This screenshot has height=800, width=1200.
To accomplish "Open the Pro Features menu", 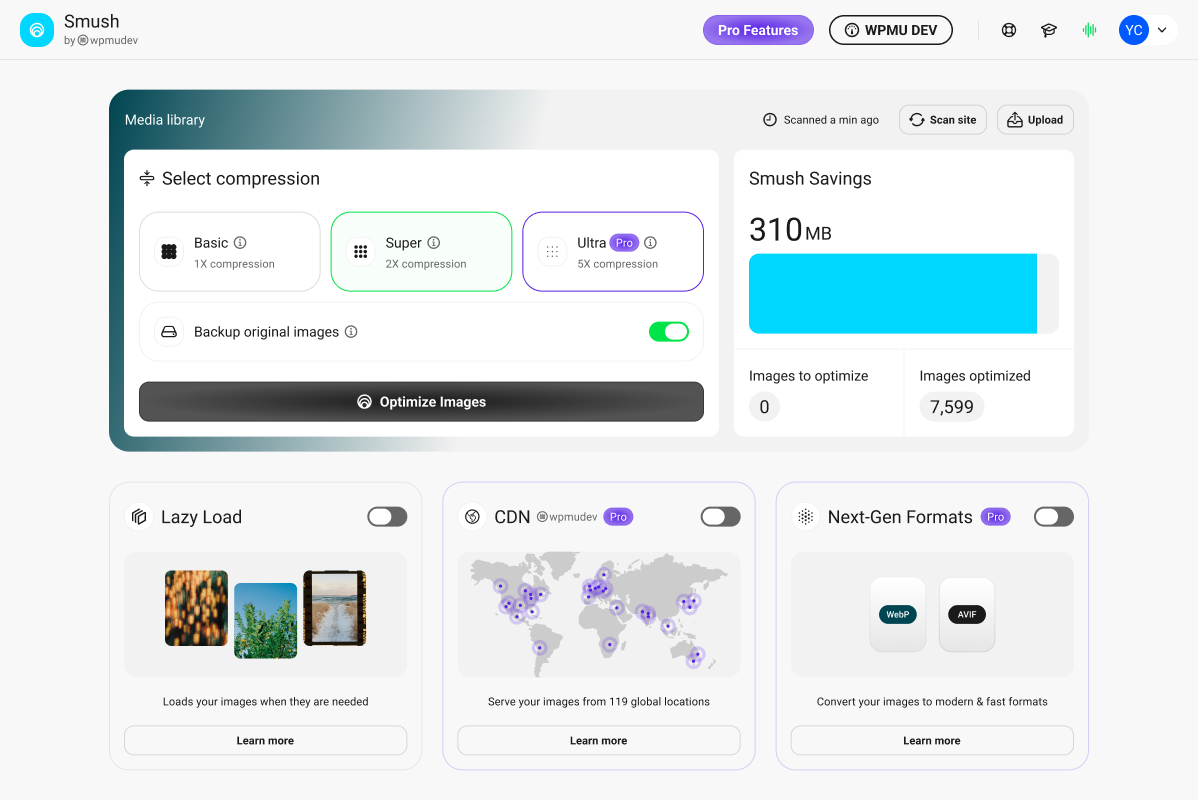I will [x=758, y=30].
